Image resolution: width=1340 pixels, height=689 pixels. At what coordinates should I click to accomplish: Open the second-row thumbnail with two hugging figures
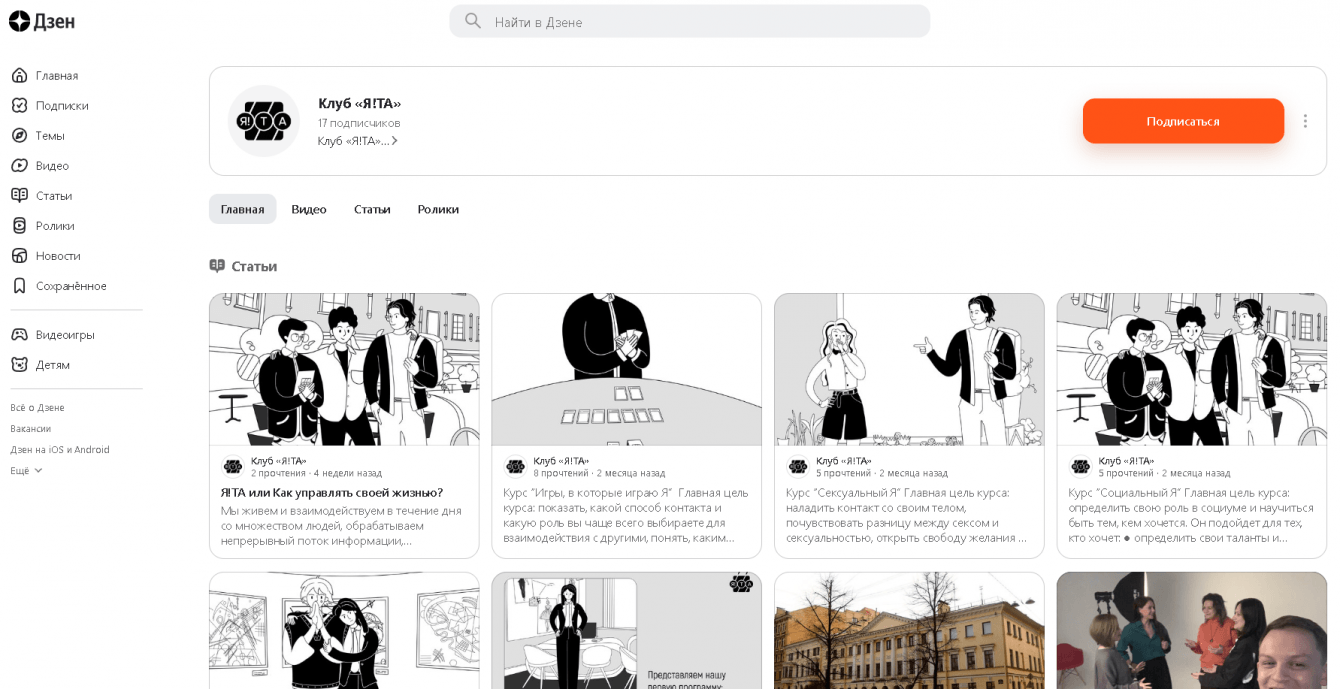pyautogui.click(x=344, y=631)
